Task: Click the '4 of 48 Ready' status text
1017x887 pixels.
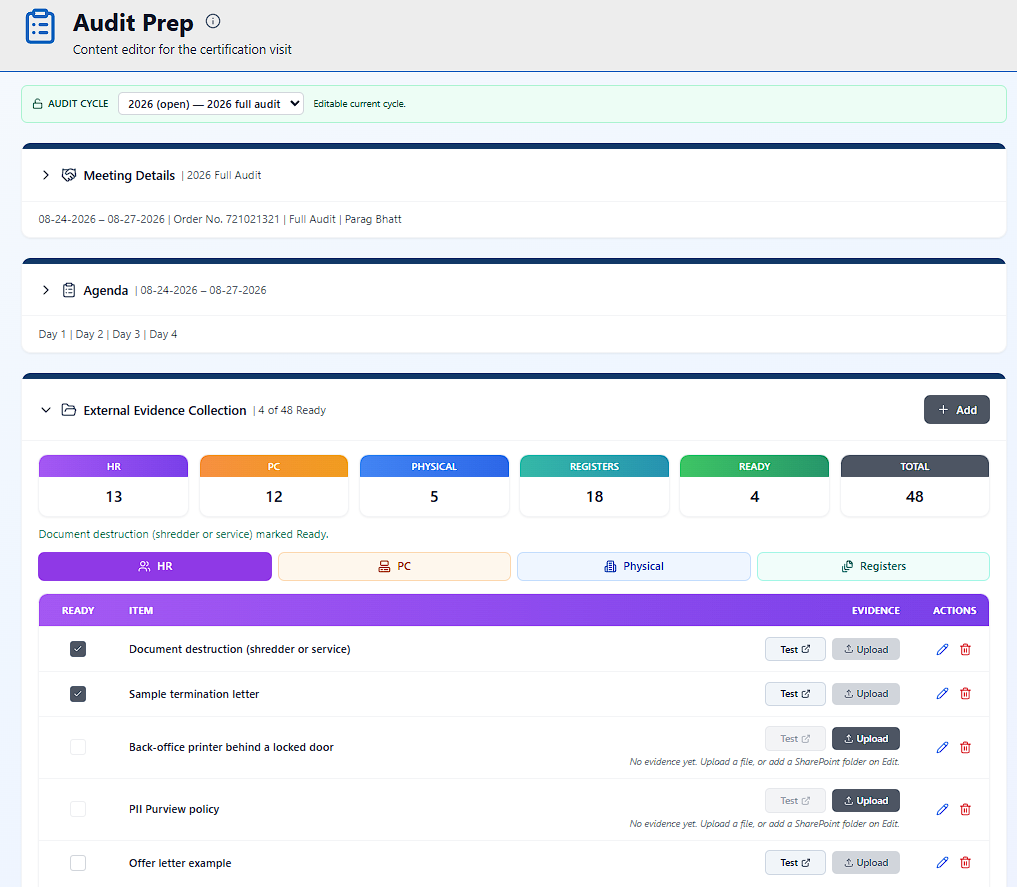Action: (x=292, y=410)
